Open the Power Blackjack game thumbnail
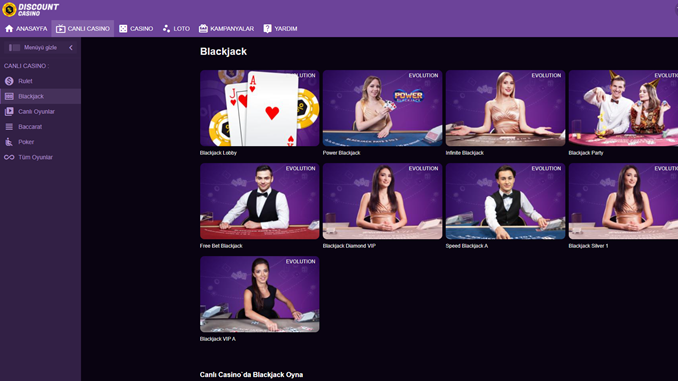Screen dimensions: 678x381 [x=382, y=108]
